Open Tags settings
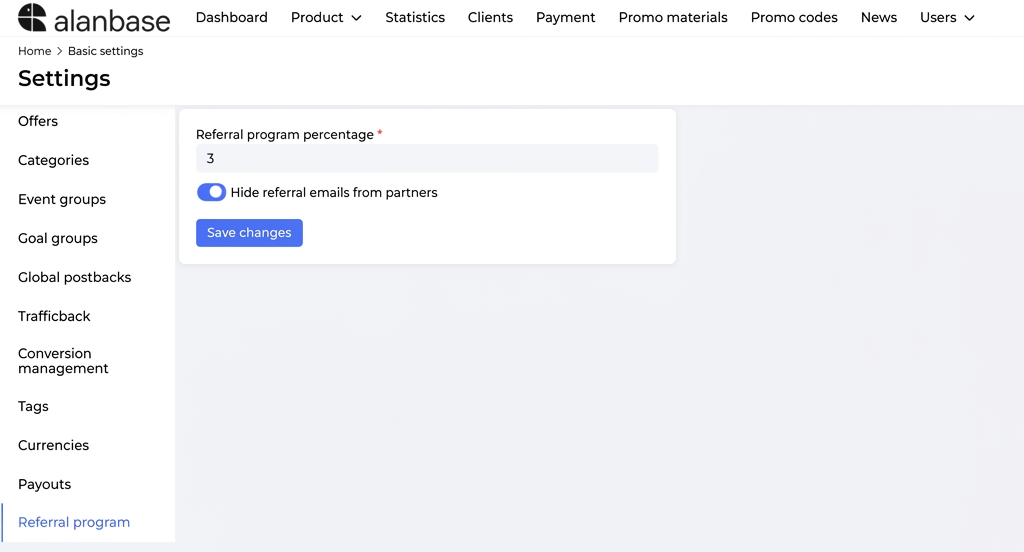 coord(33,406)
